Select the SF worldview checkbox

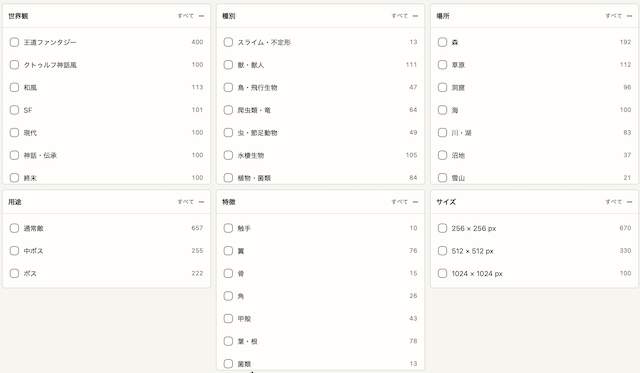click(14, 110)
